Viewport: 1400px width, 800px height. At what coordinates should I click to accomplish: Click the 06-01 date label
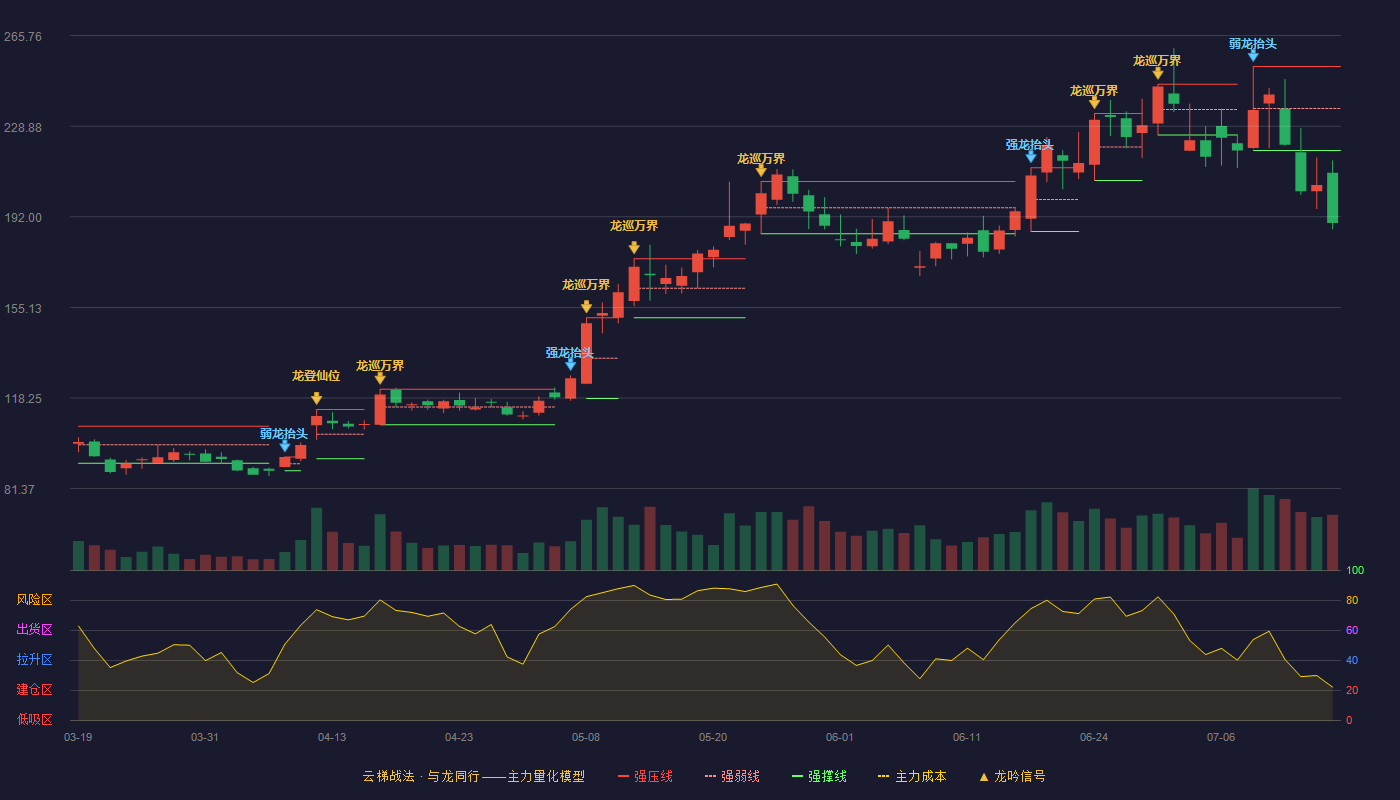pyautogui.click(x=840, y=737)
